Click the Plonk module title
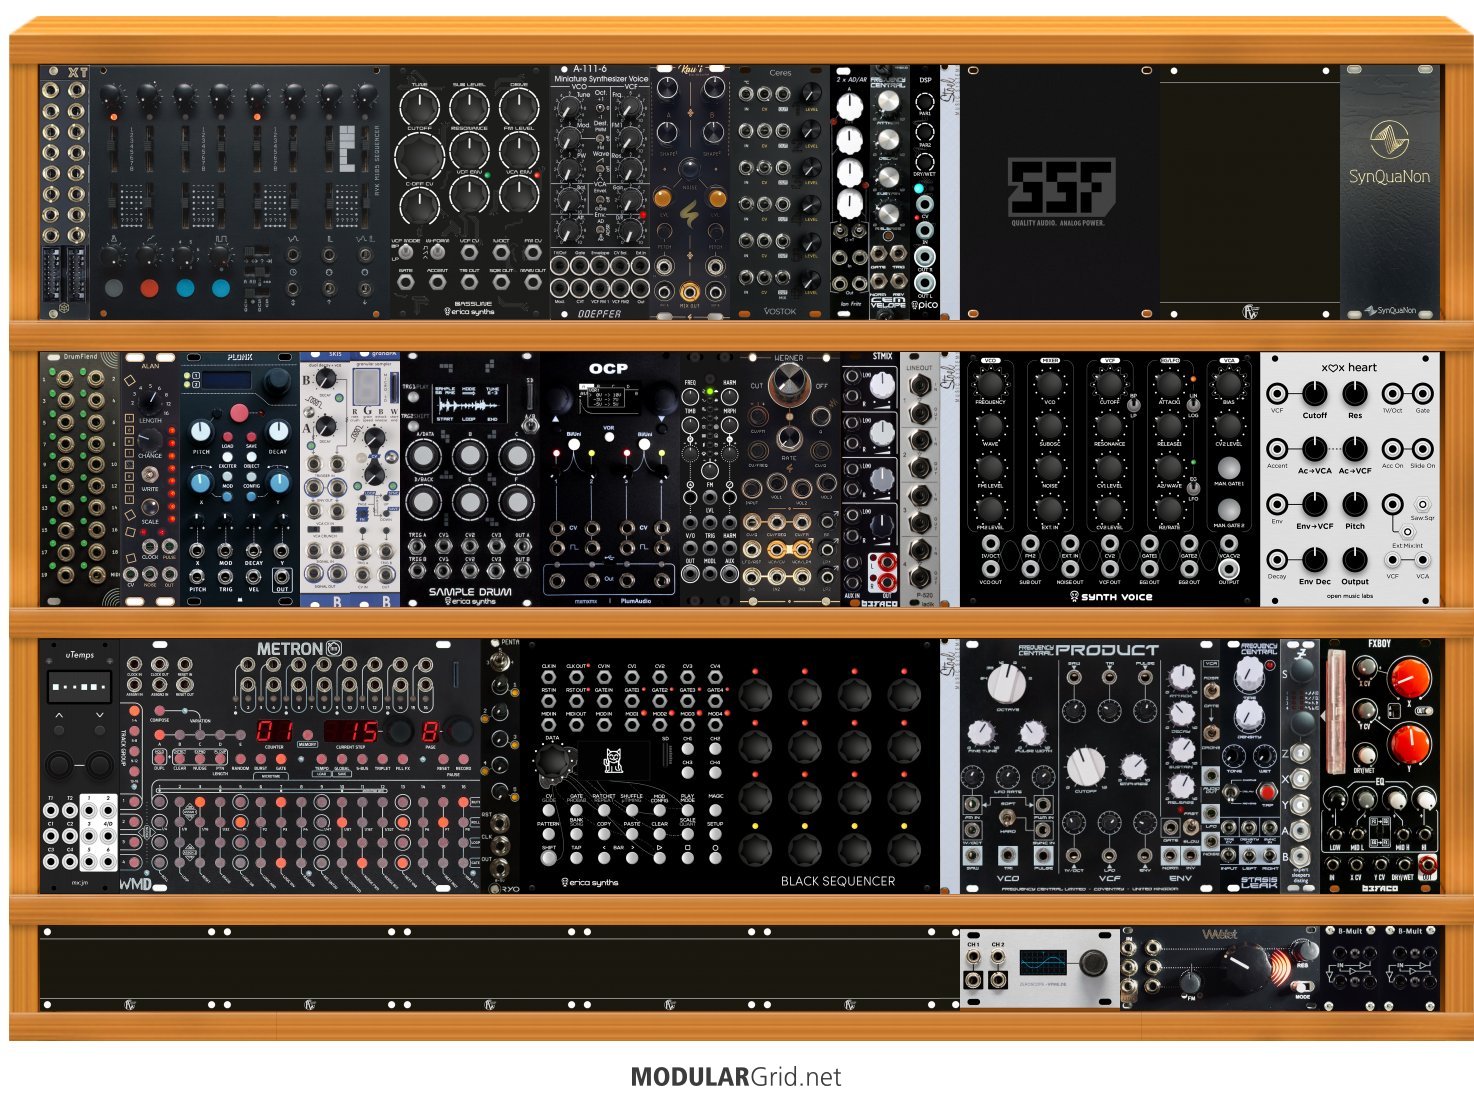Viewport: 1474px width, 1098px height. click(x=240, y=357)
